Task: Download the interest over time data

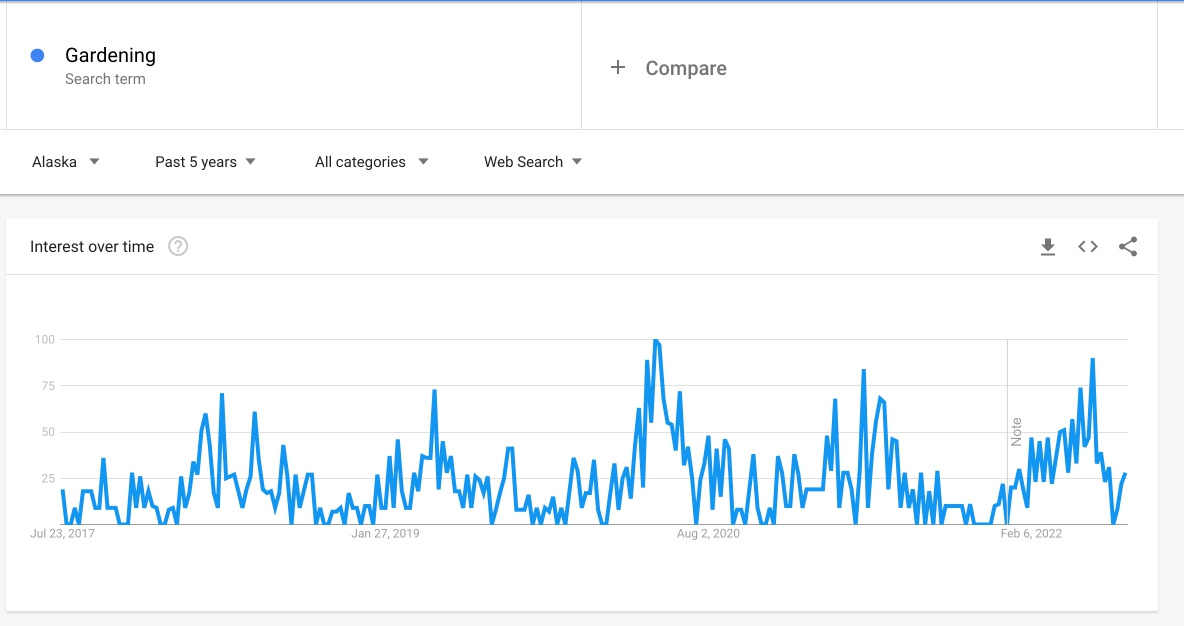Action: [1047, 247]
